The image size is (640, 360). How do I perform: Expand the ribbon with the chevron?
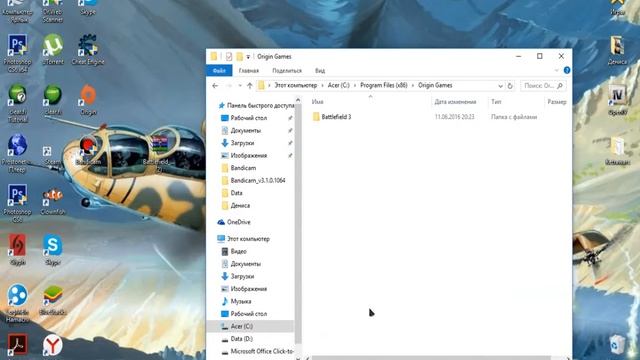556,70
